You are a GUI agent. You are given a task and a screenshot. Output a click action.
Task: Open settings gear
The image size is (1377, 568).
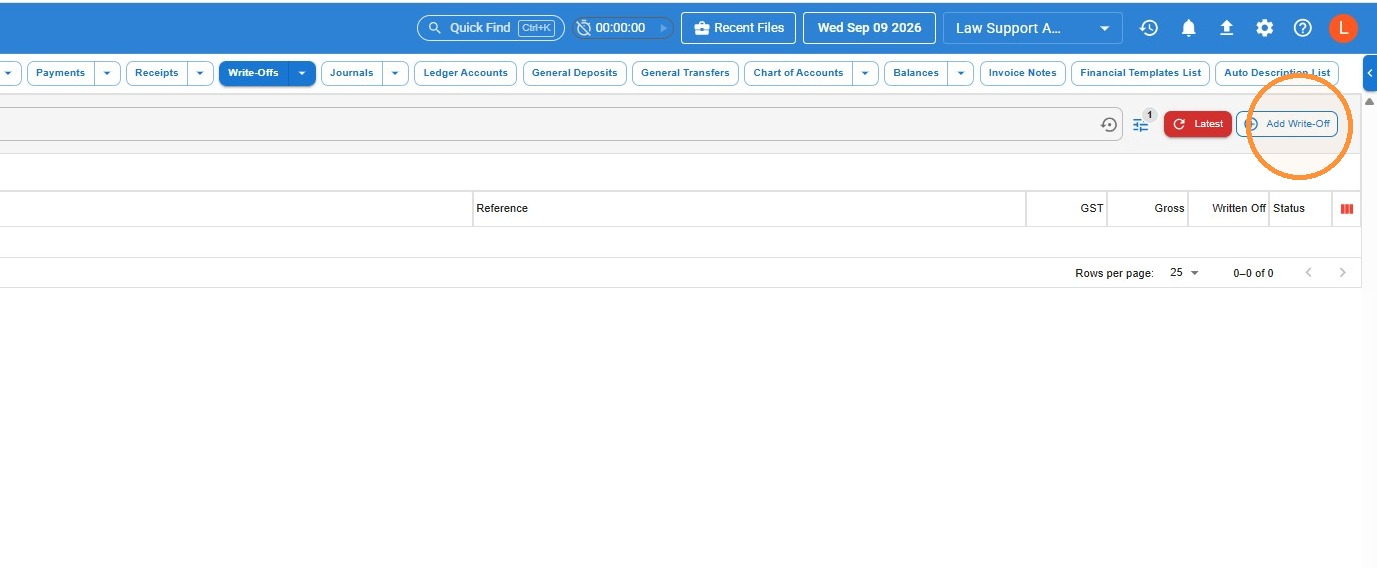(x=1265, y=28)
